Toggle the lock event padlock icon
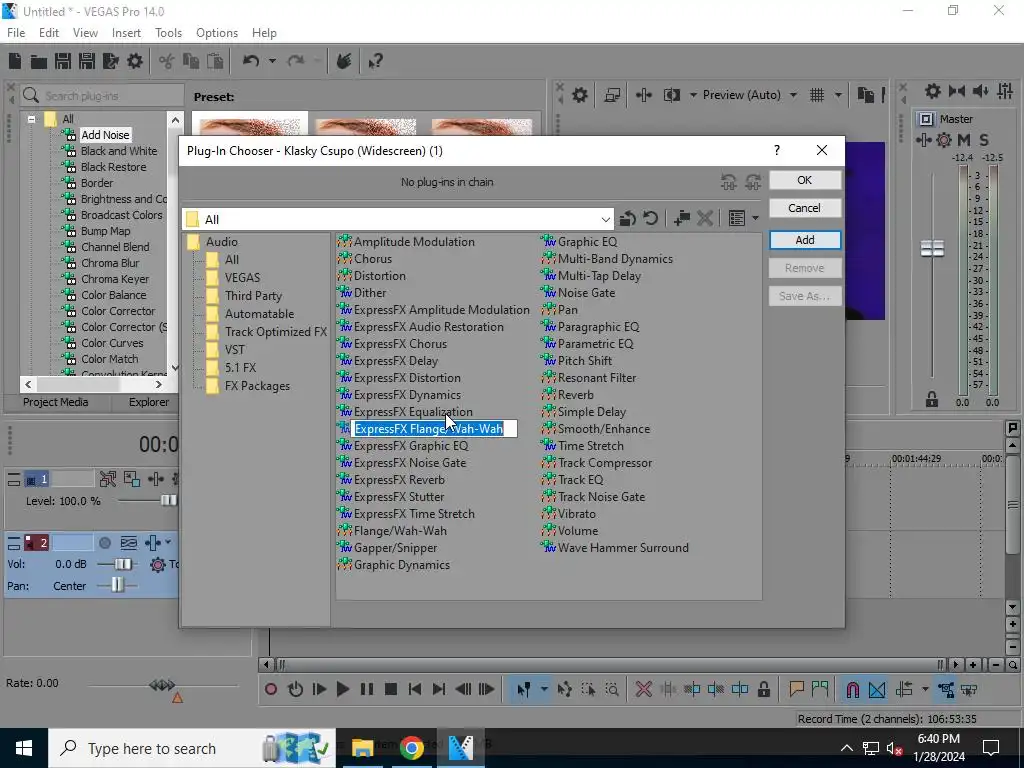The width and height of the screenshot is (1024, 768). click(763, 689)
